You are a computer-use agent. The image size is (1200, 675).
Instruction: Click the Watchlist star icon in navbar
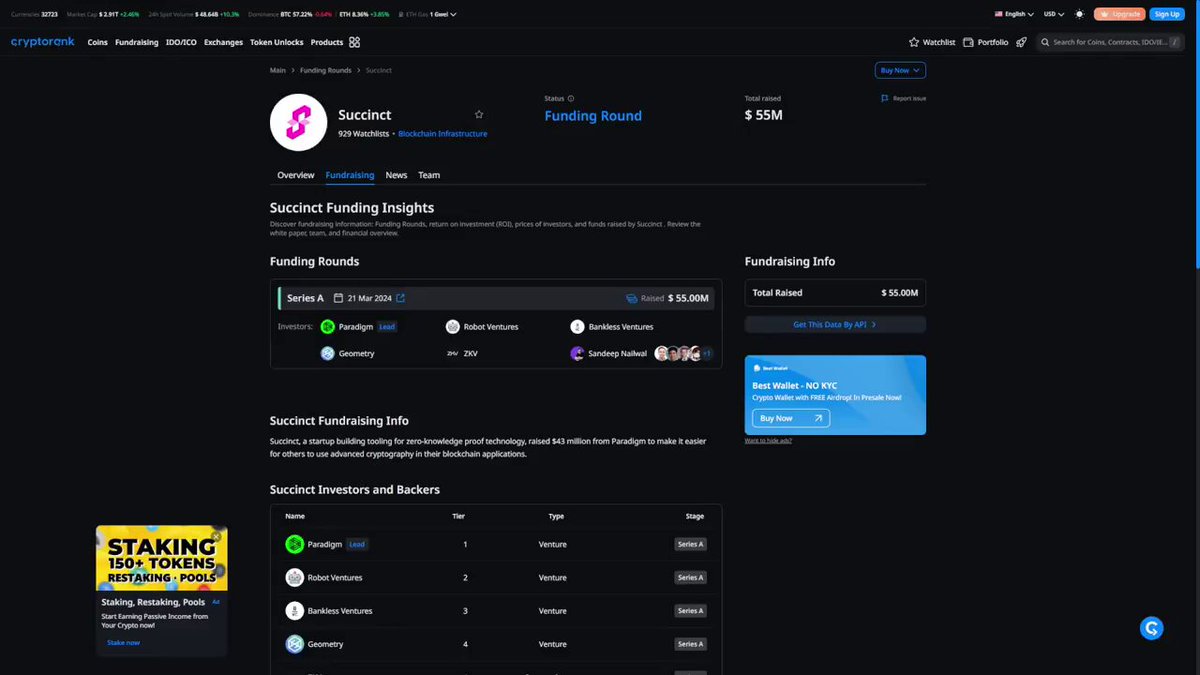(x=914, y=42)
